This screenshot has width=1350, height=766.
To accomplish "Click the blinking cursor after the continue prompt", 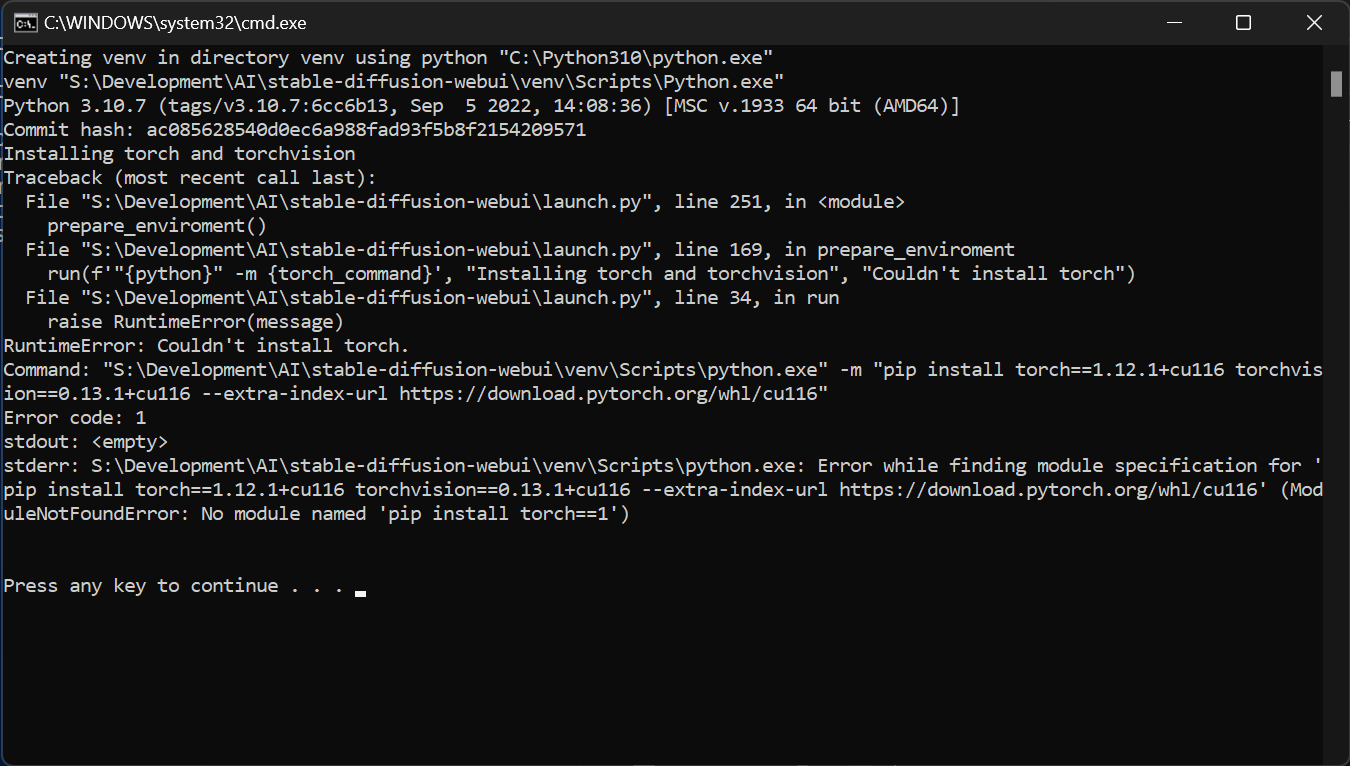I will pos(360,591).
